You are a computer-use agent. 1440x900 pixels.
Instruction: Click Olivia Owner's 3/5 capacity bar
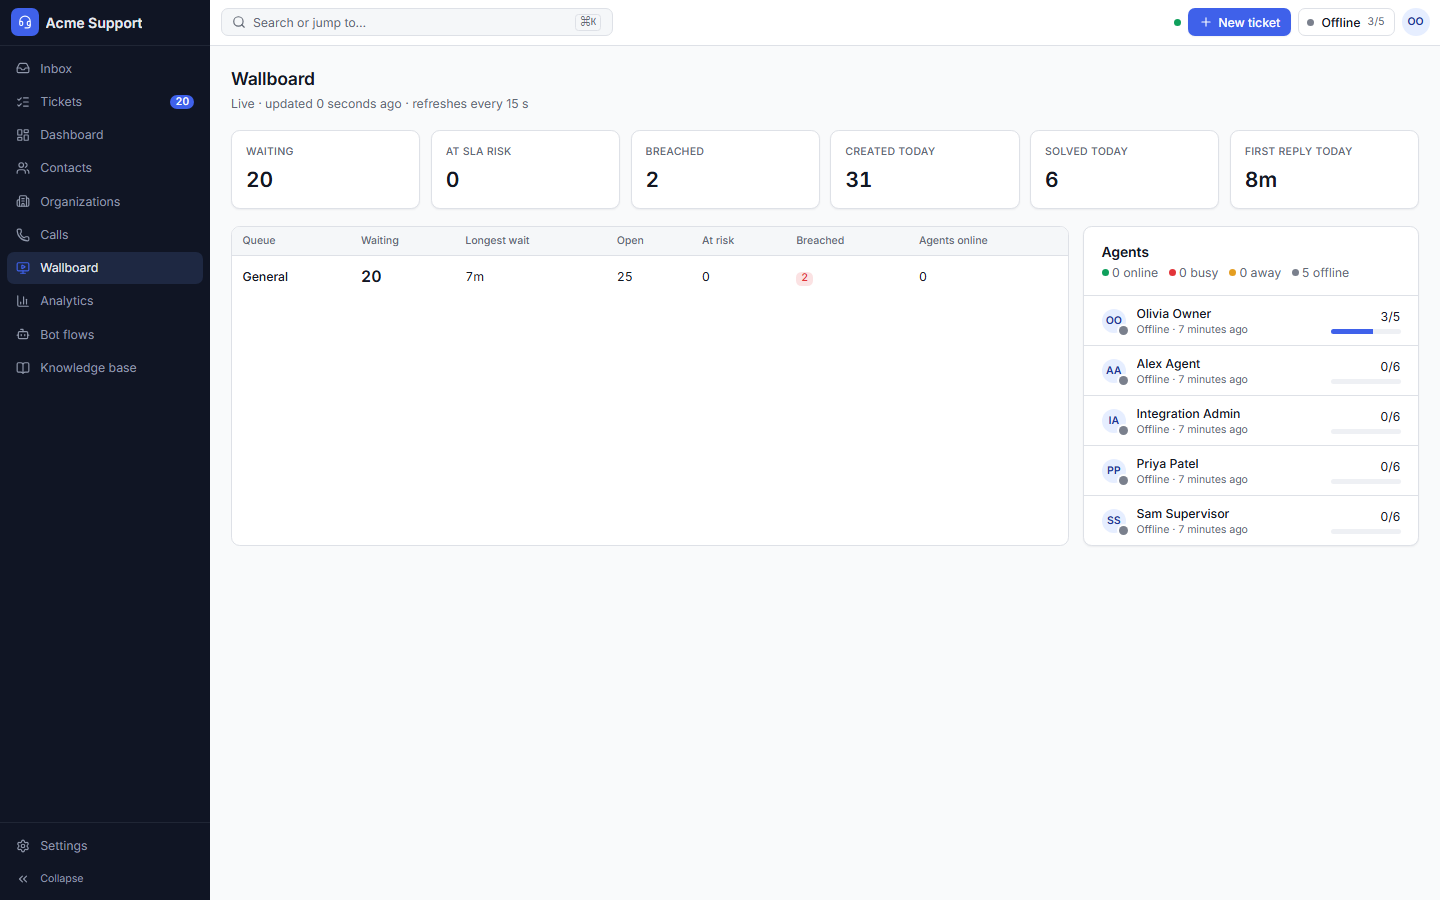coord(1366,331)
